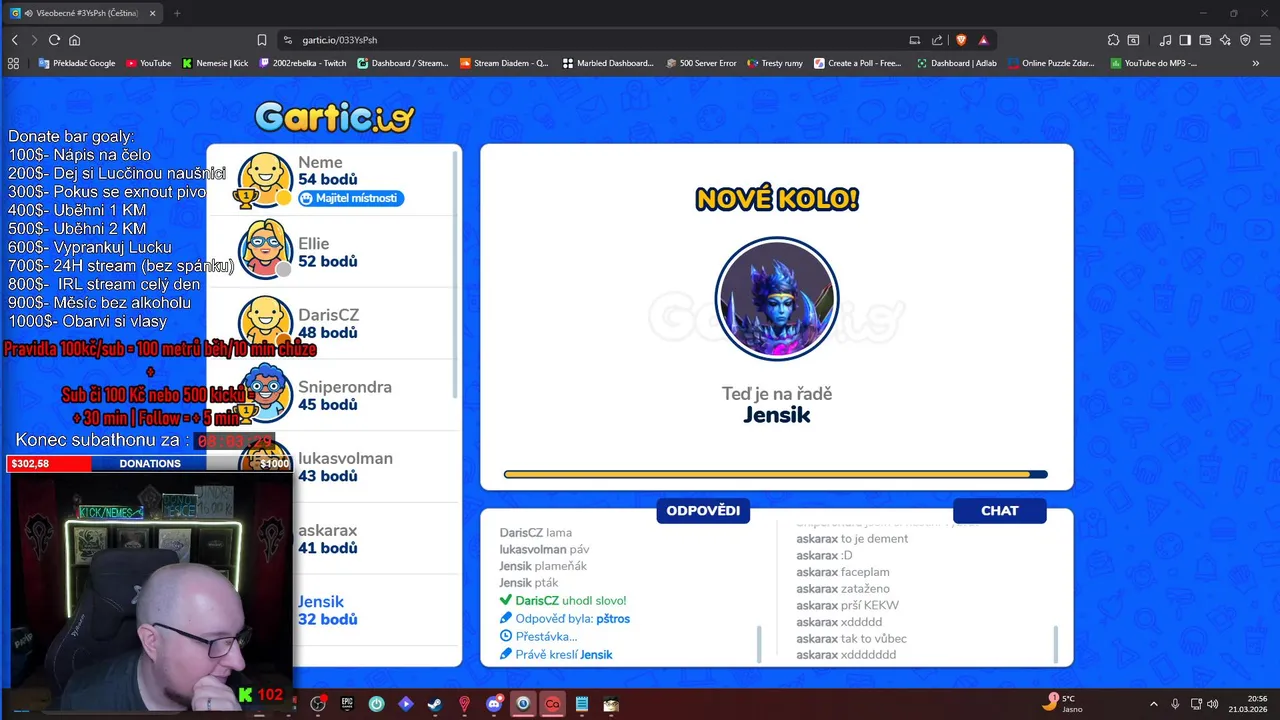1280x720 pixels.
Task: Select player askarax in the list
Action: (333, 539)
